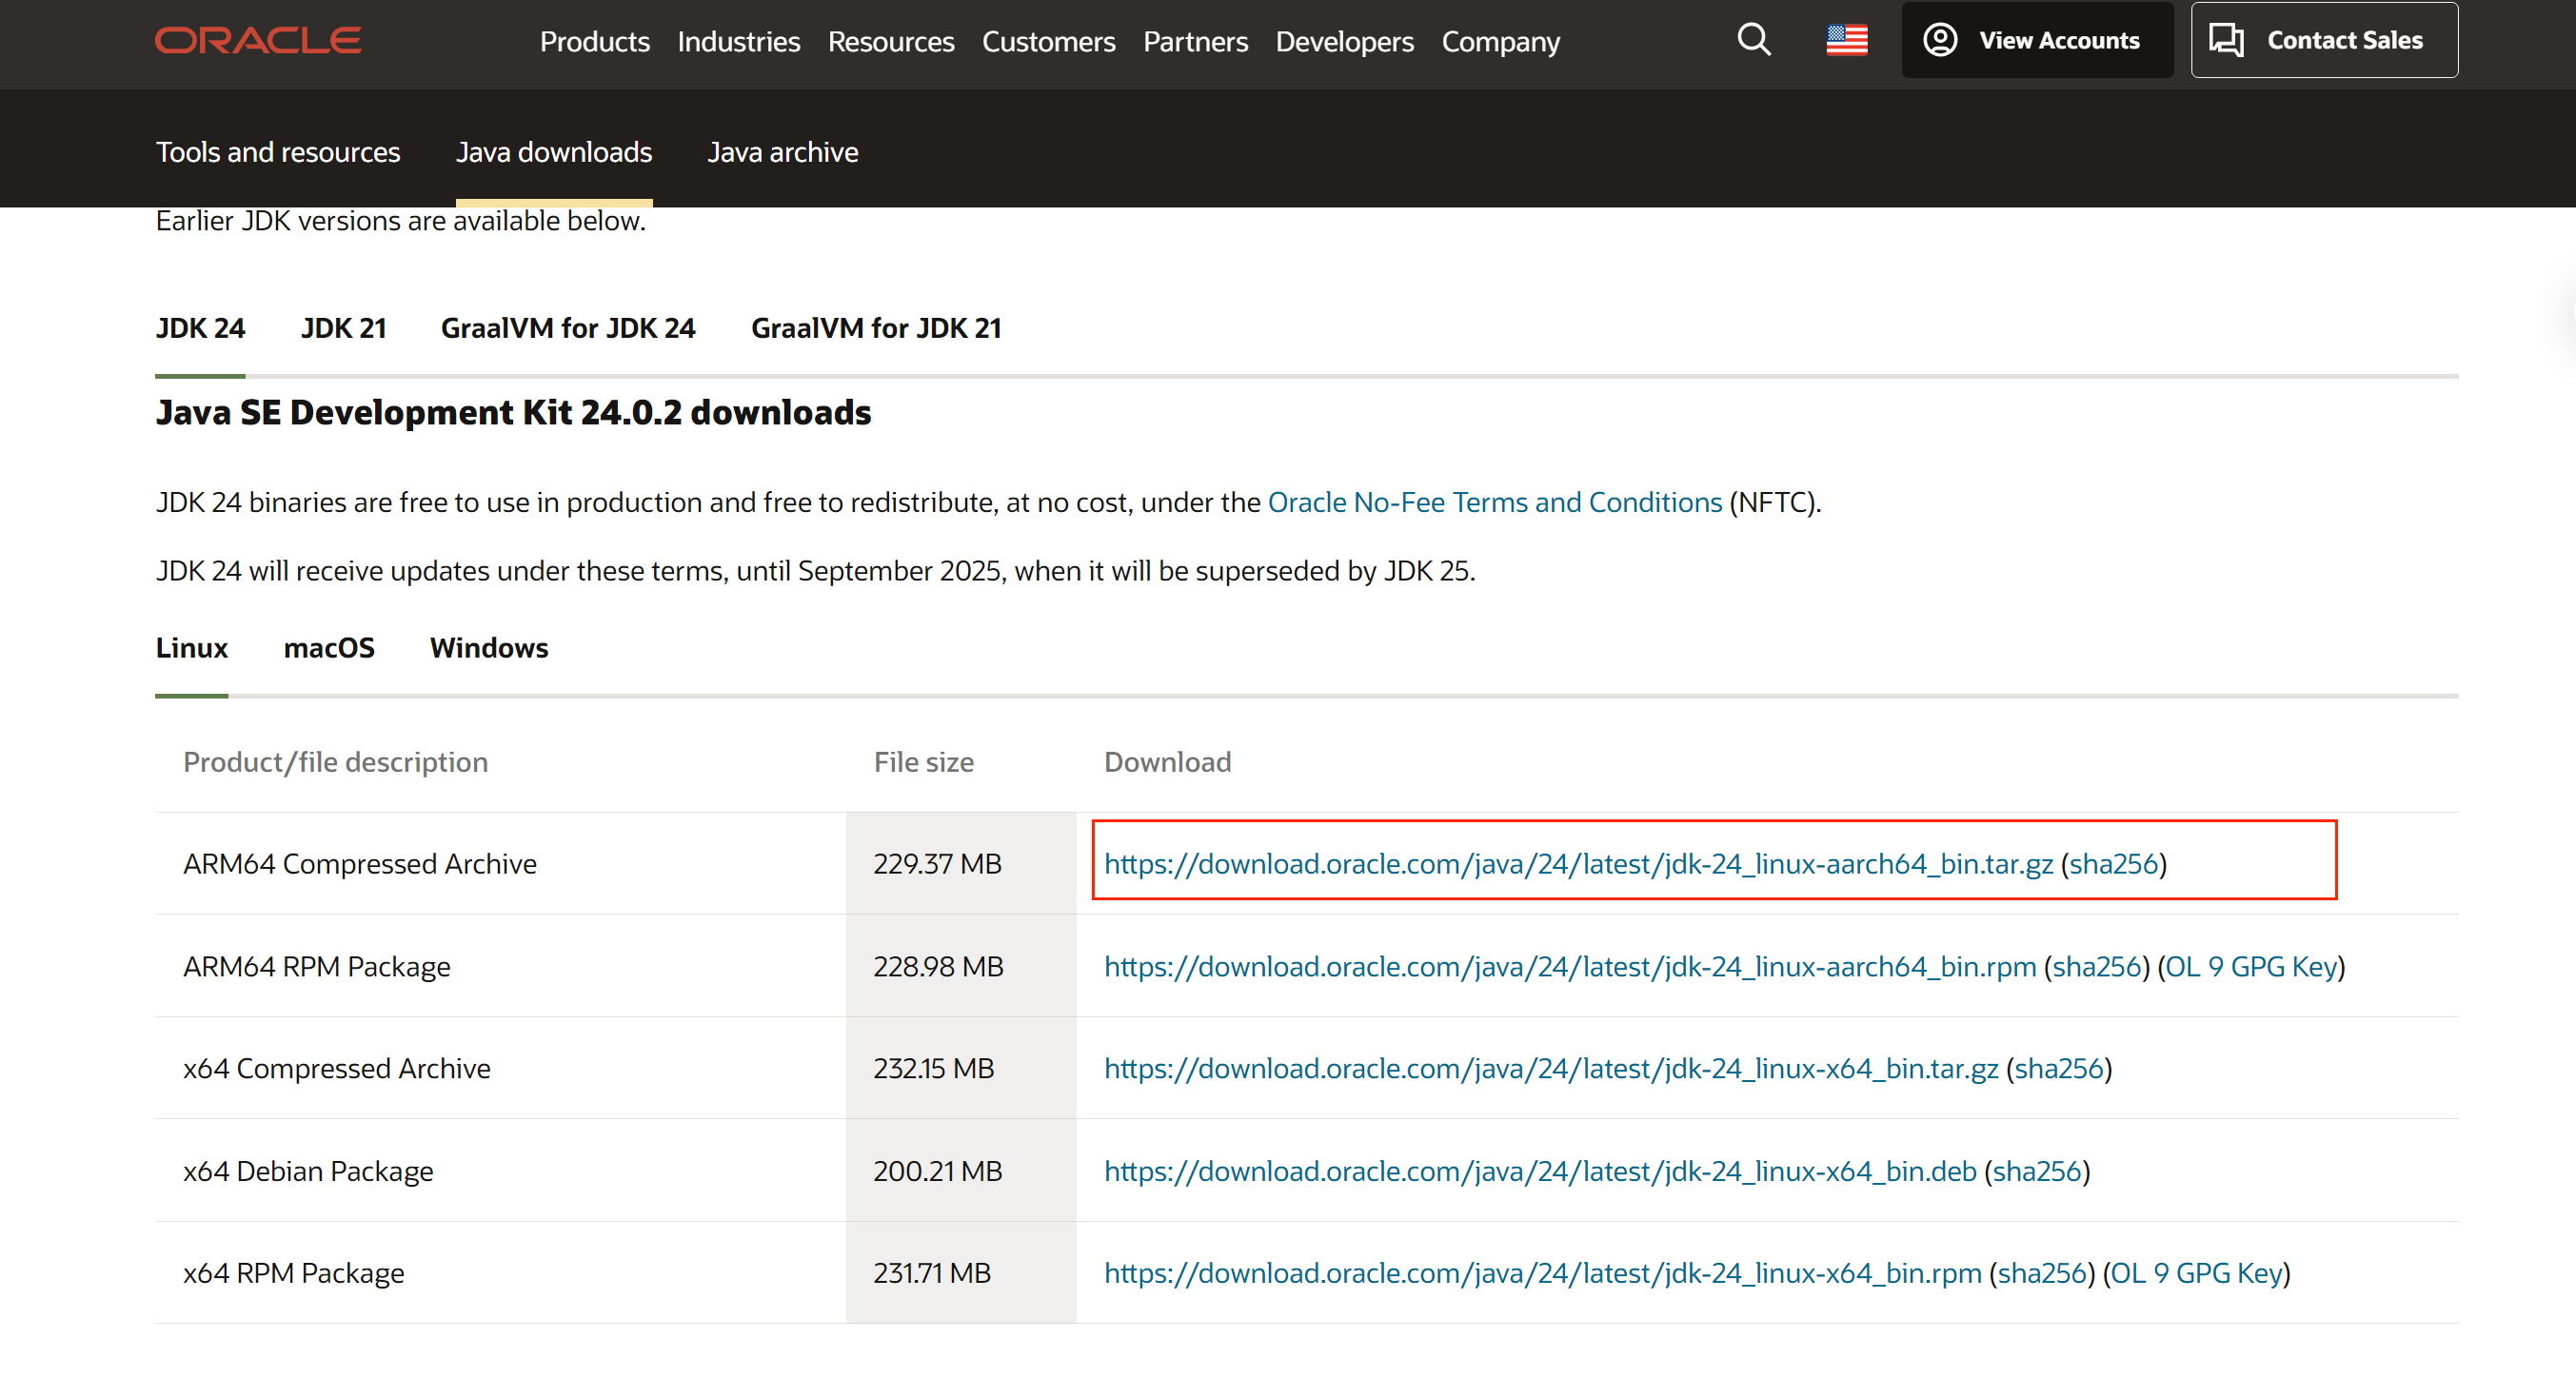
Task: Click the 'ARM64 RPM Package' description
Action: coord(317,967)
